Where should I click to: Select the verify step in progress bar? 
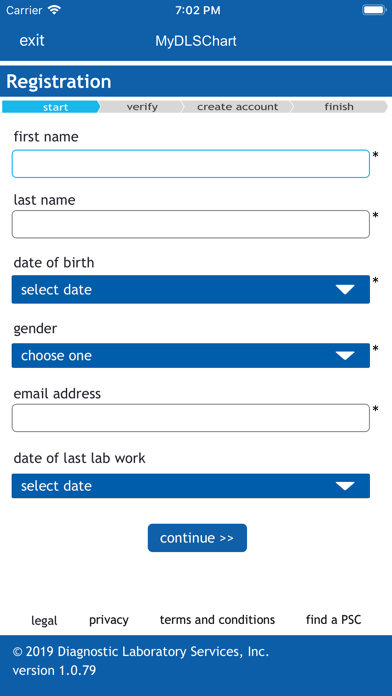tap(142, 107)
